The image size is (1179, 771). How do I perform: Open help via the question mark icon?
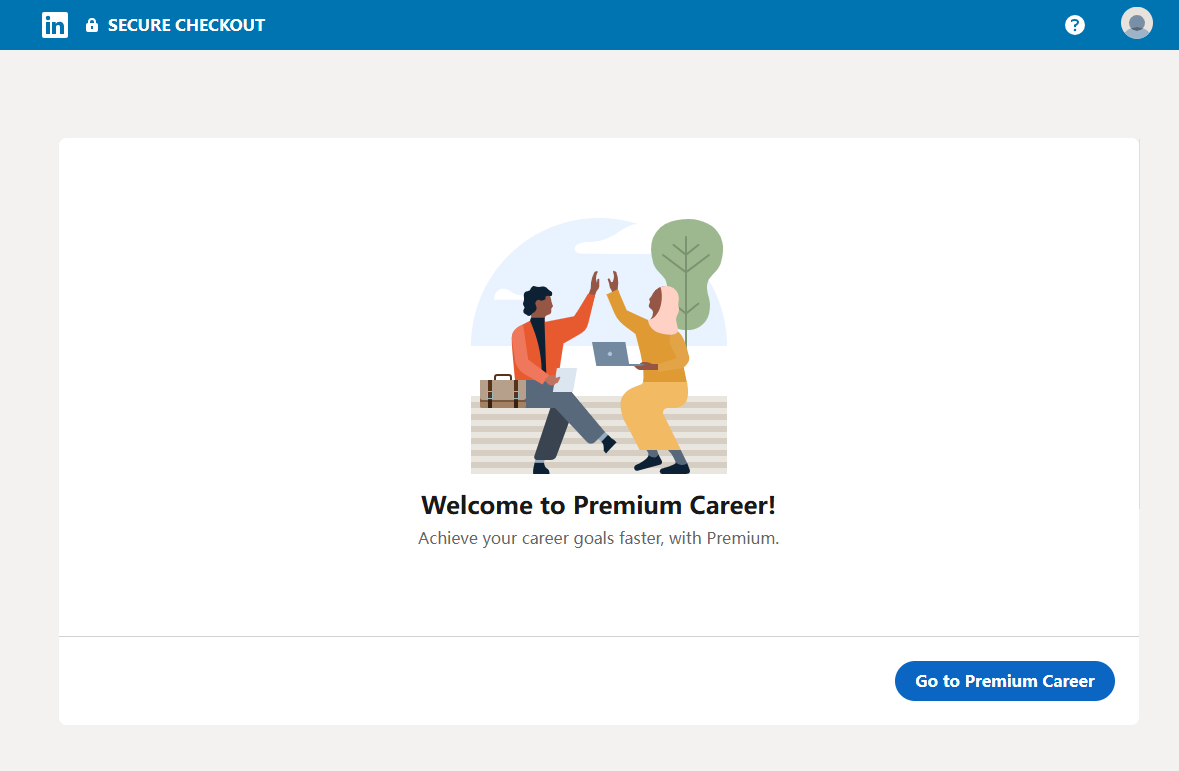[1075, 25]
